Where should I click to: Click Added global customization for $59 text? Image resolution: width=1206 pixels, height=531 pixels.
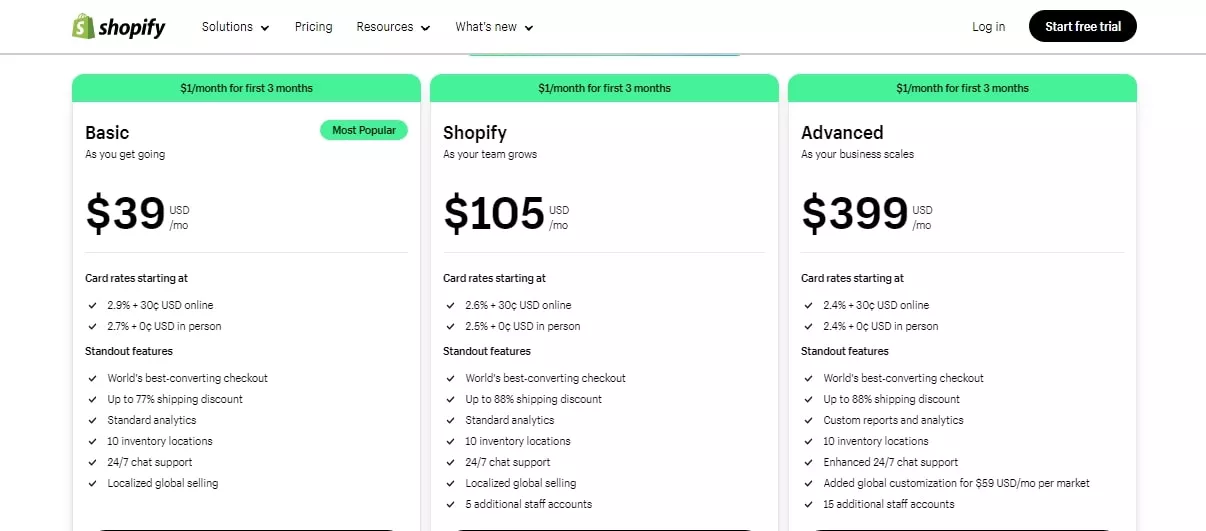[956, 483]
